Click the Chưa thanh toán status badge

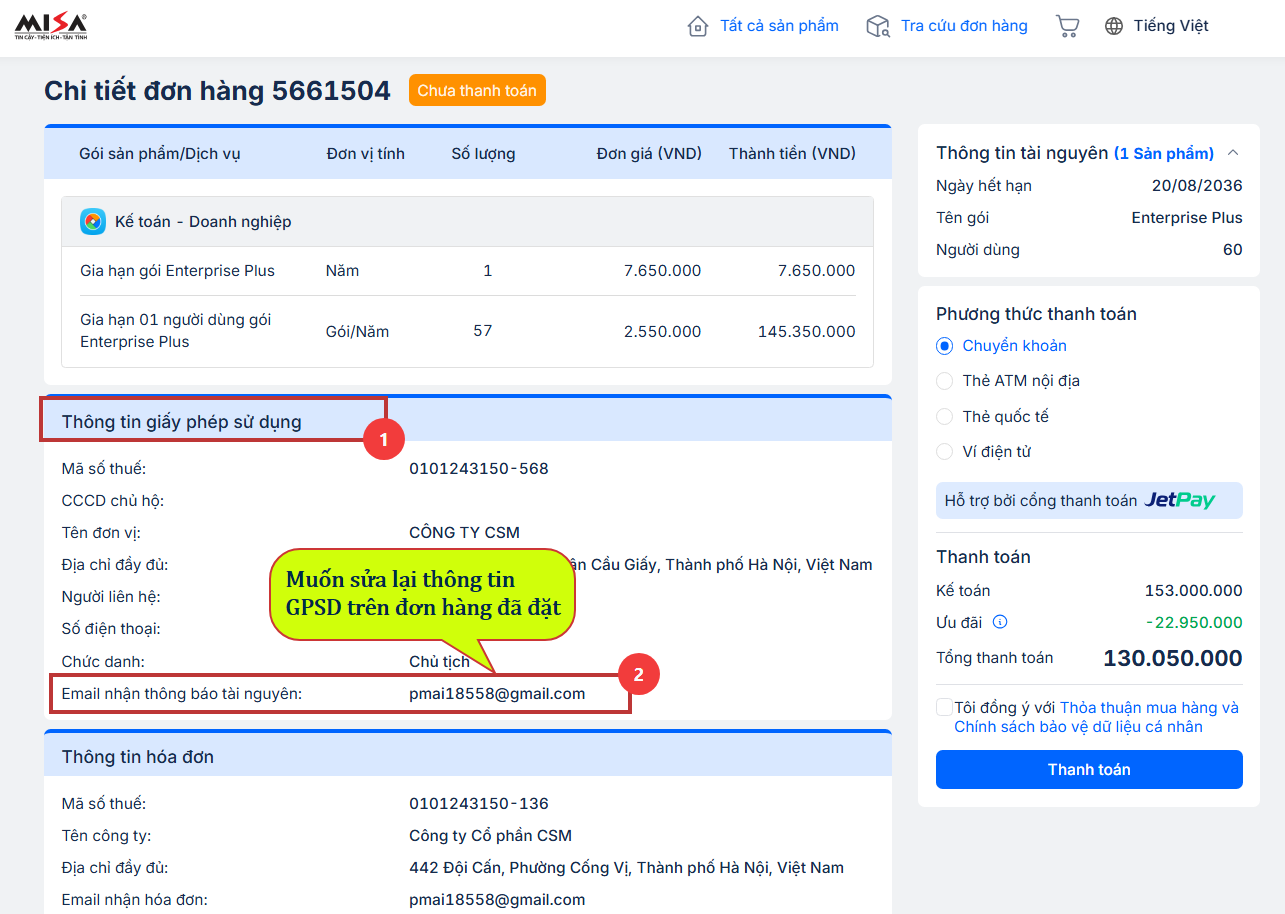pyautogui.click(x=477, y=90)
